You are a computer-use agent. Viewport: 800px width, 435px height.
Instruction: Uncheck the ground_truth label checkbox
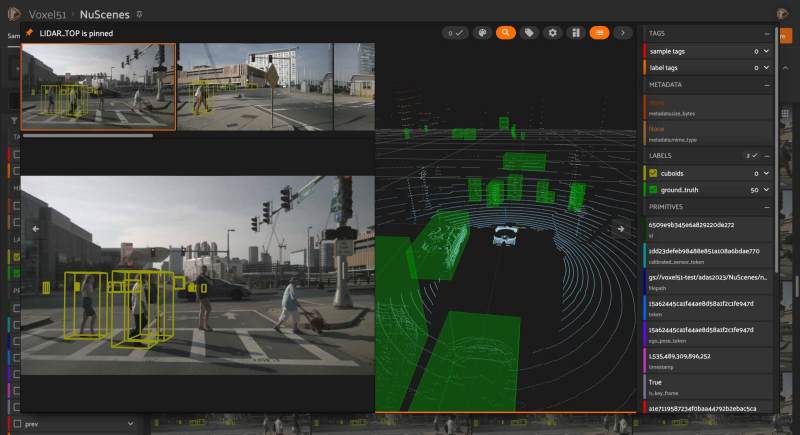click(653, 189)
